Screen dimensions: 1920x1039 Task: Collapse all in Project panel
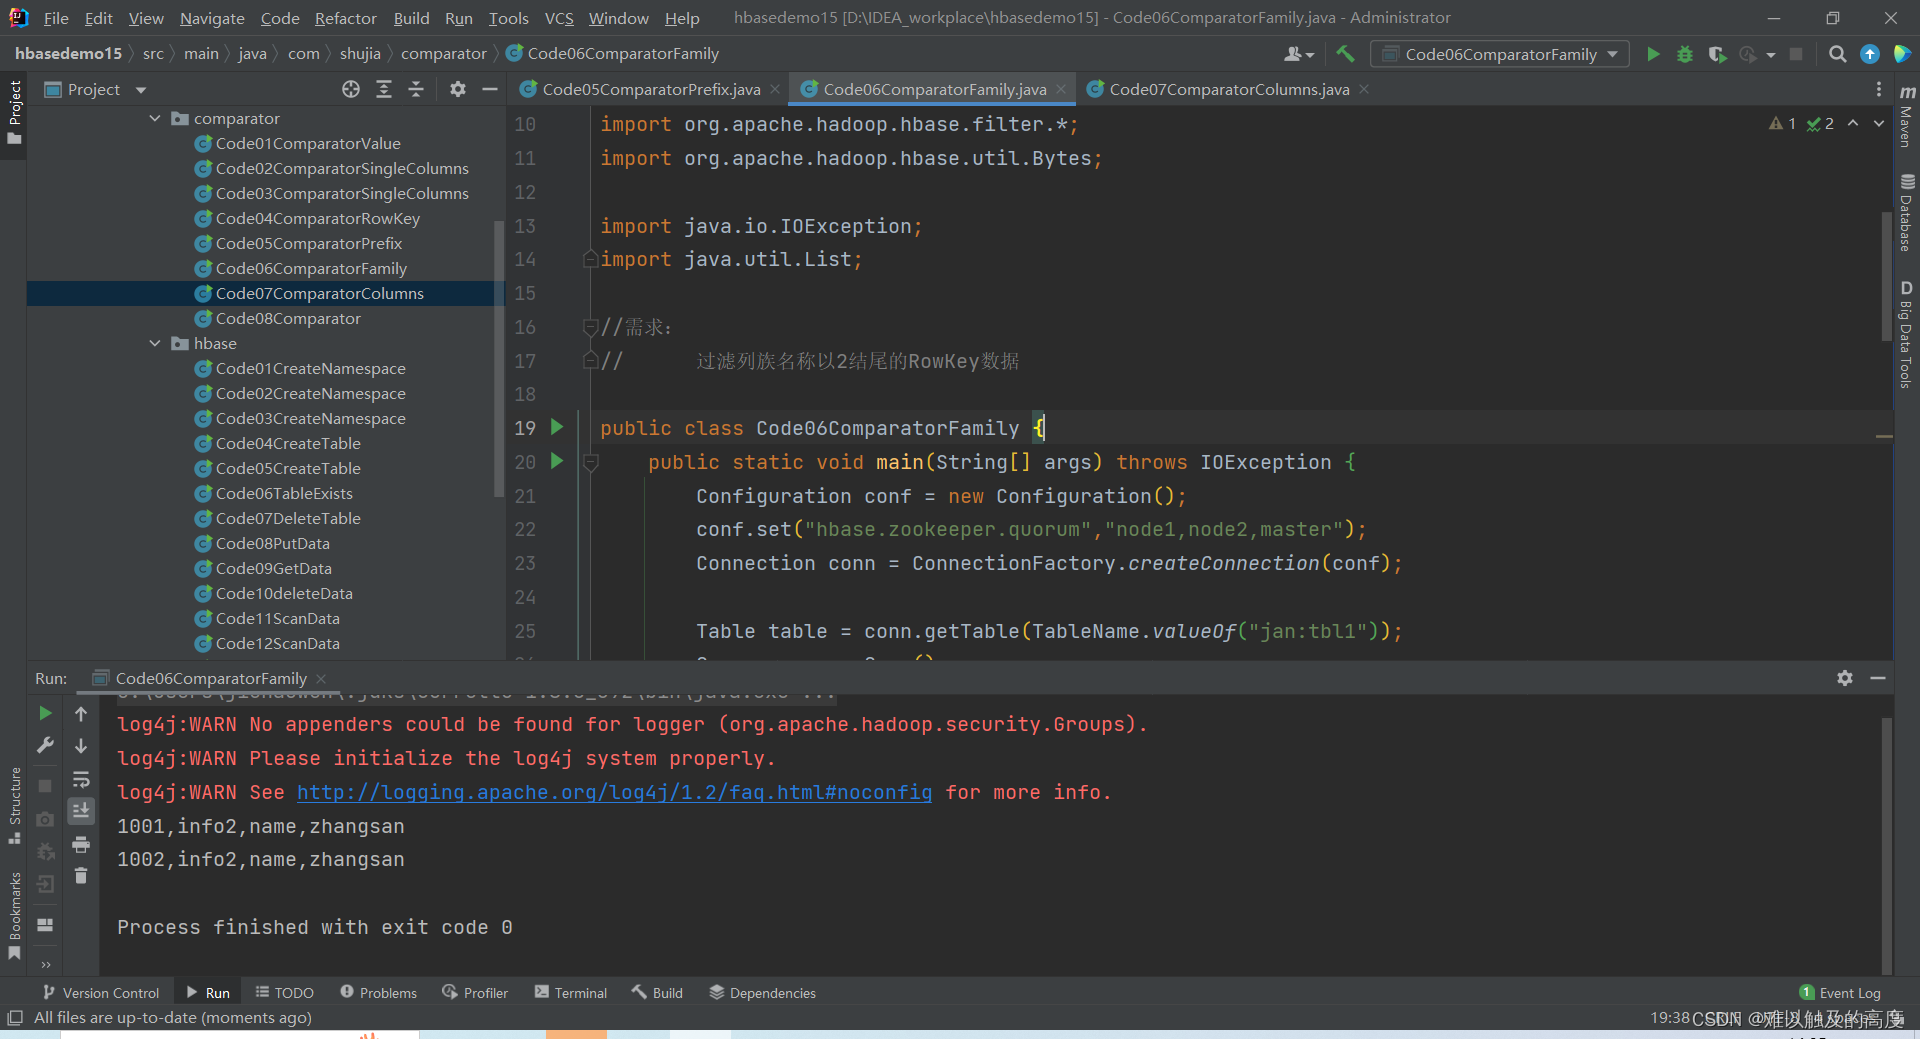tap(416, 89)
